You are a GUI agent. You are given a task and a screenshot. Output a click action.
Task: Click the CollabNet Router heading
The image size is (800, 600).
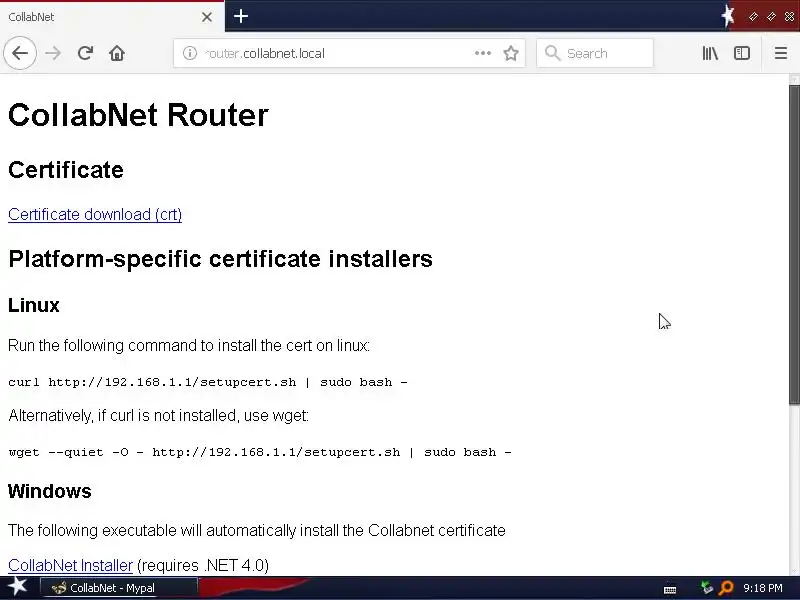click(138, 115)
